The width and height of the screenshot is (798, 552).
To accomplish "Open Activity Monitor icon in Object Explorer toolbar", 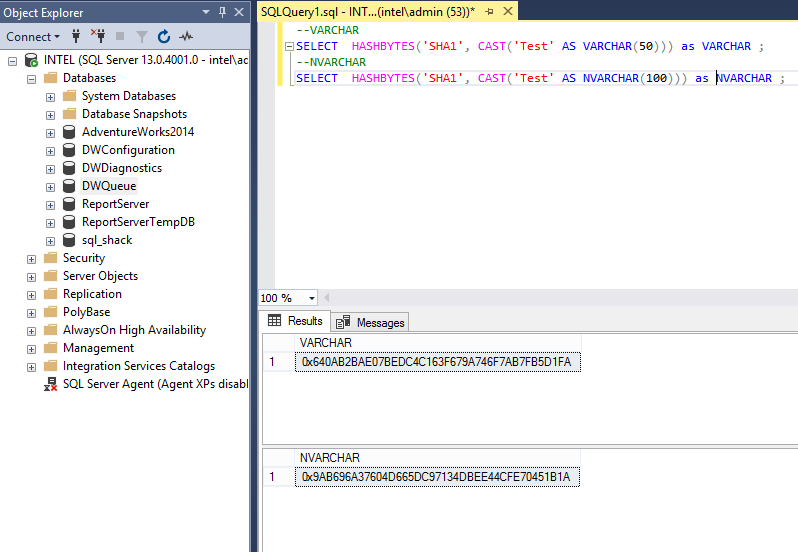I will [186, 37].
